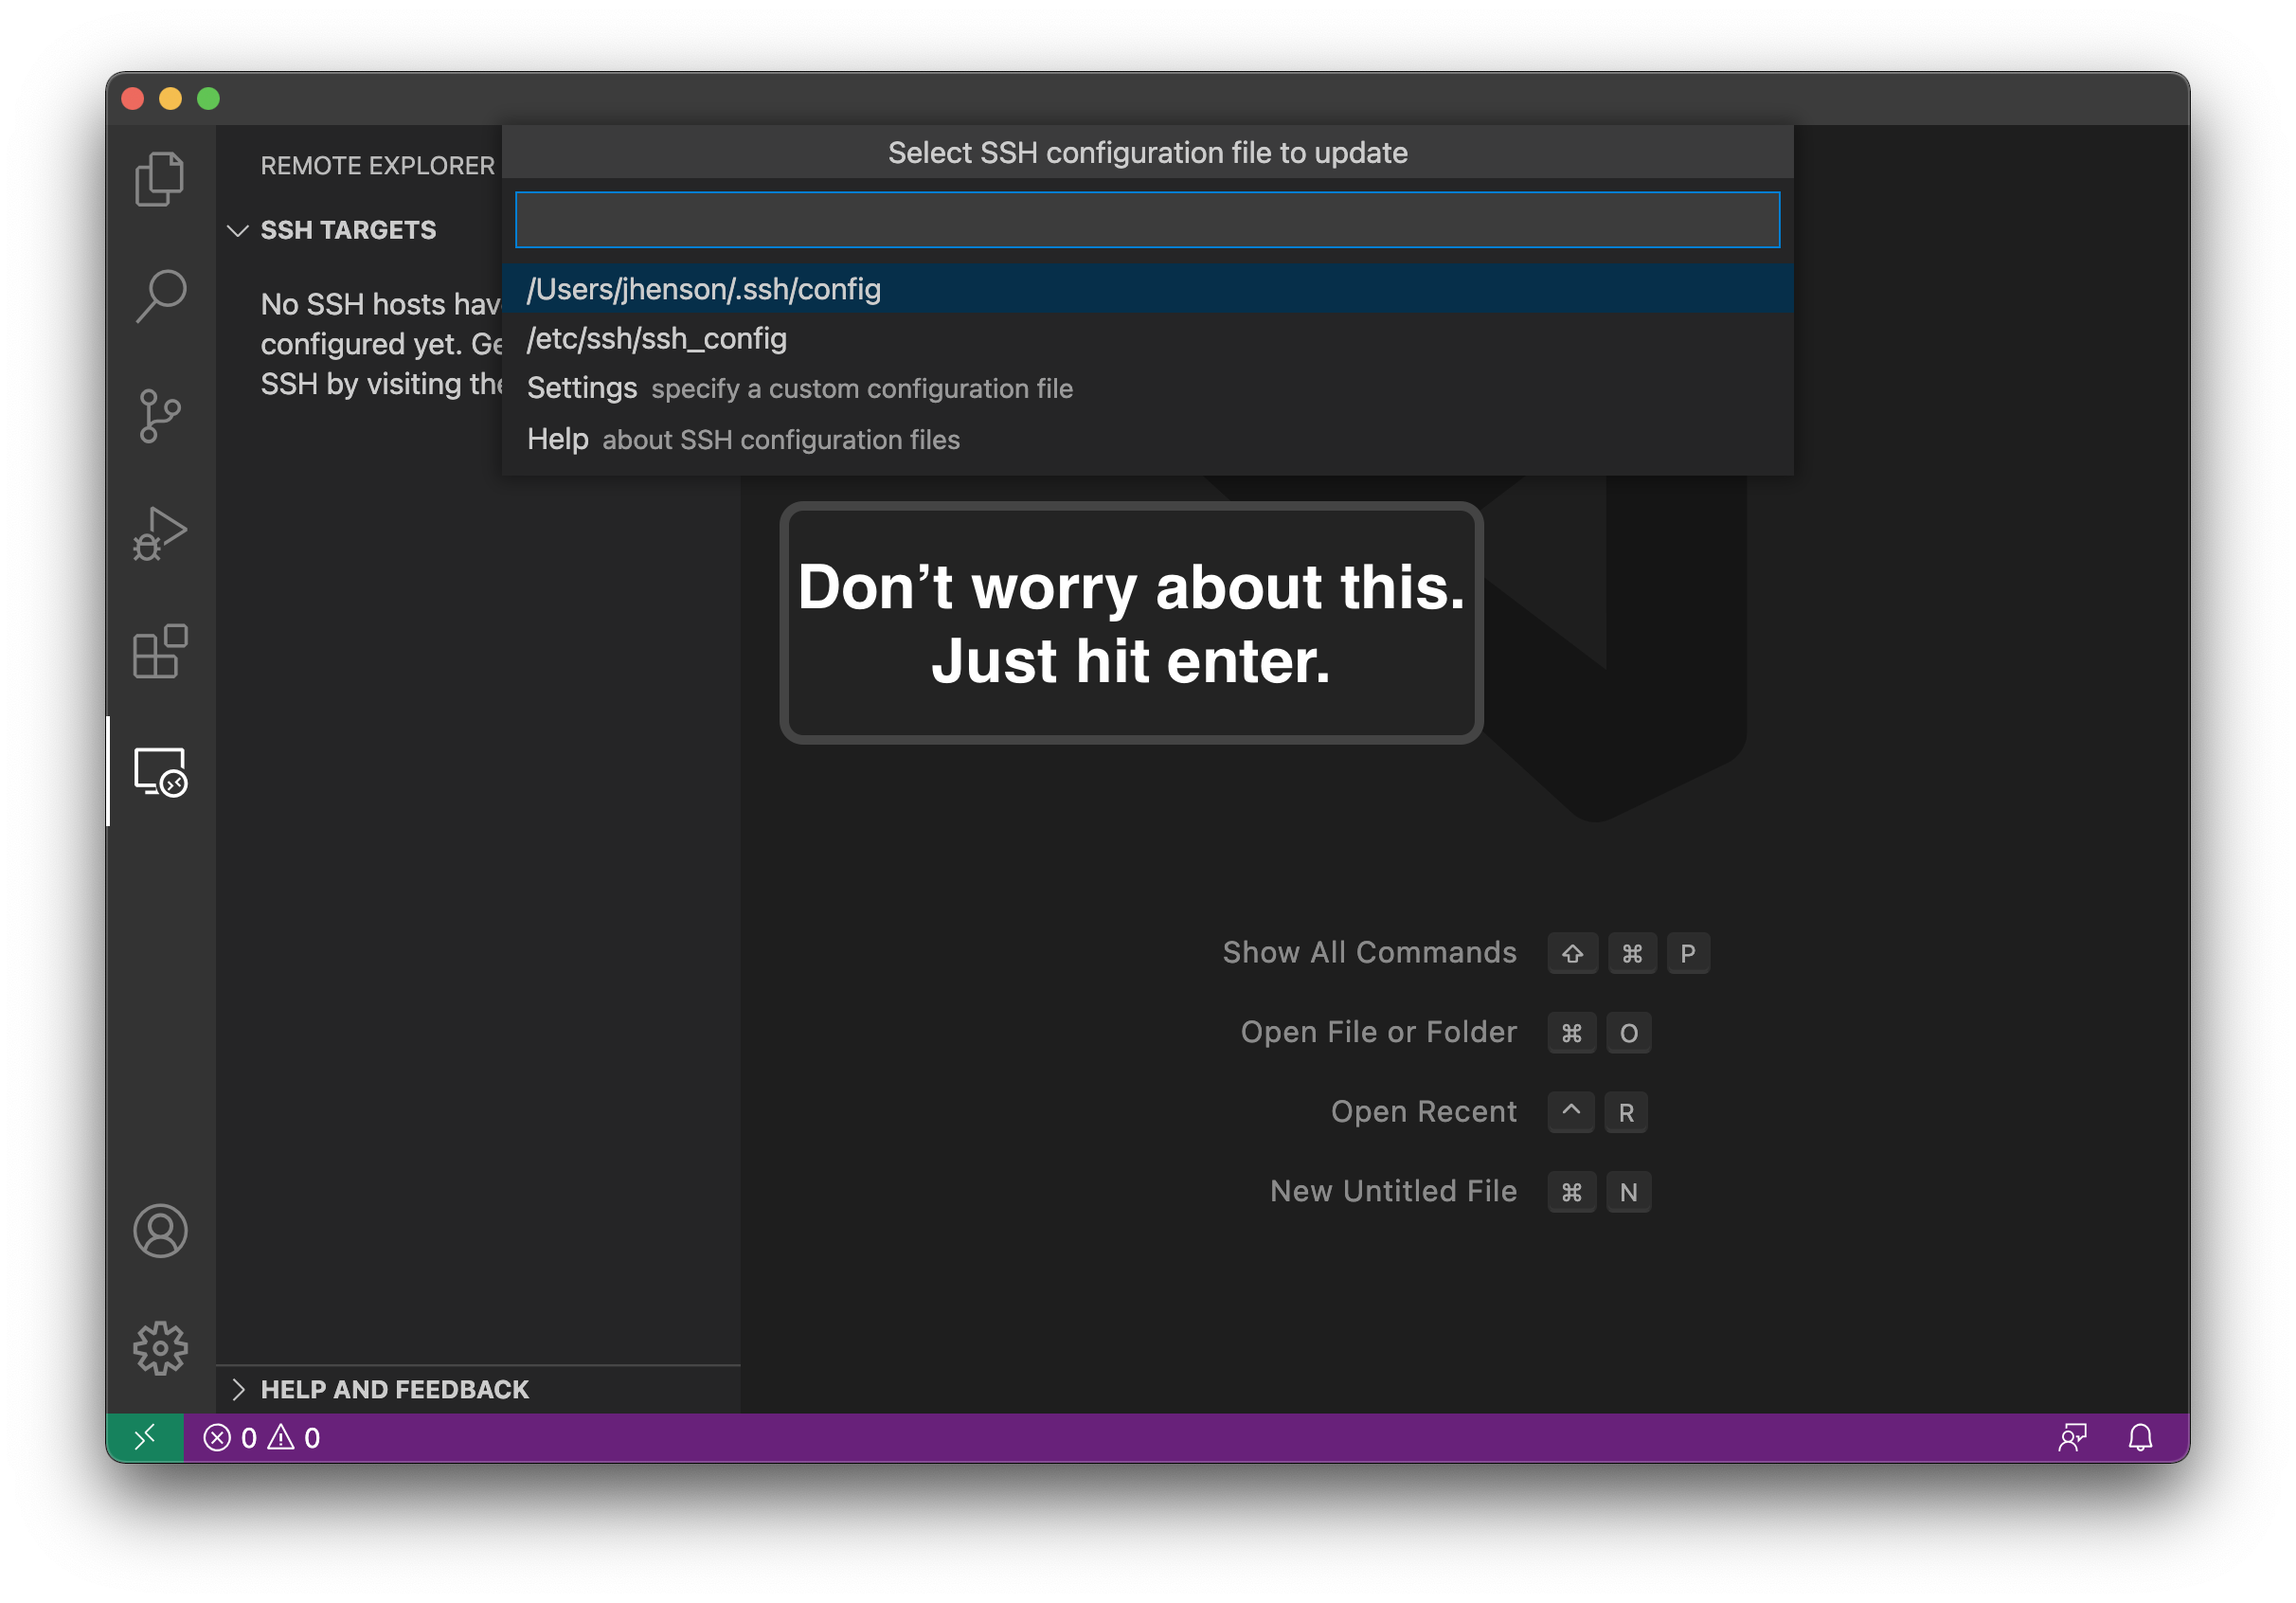This screenshot has height=1603, width=2296.
Task: Click the green macOS zoom button
Action: 208,98
